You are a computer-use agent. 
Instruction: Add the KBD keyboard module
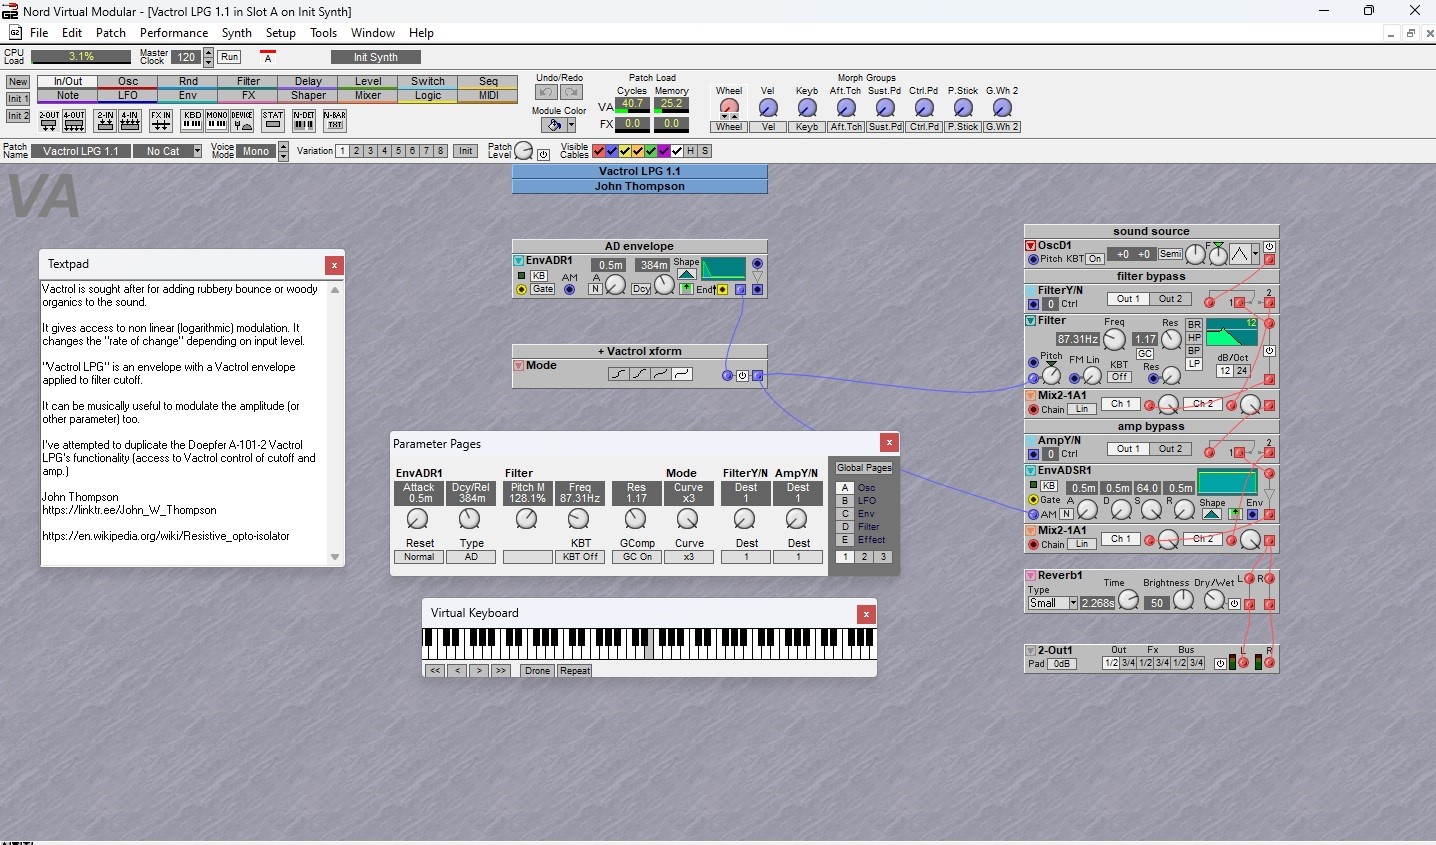pos(193,121)
